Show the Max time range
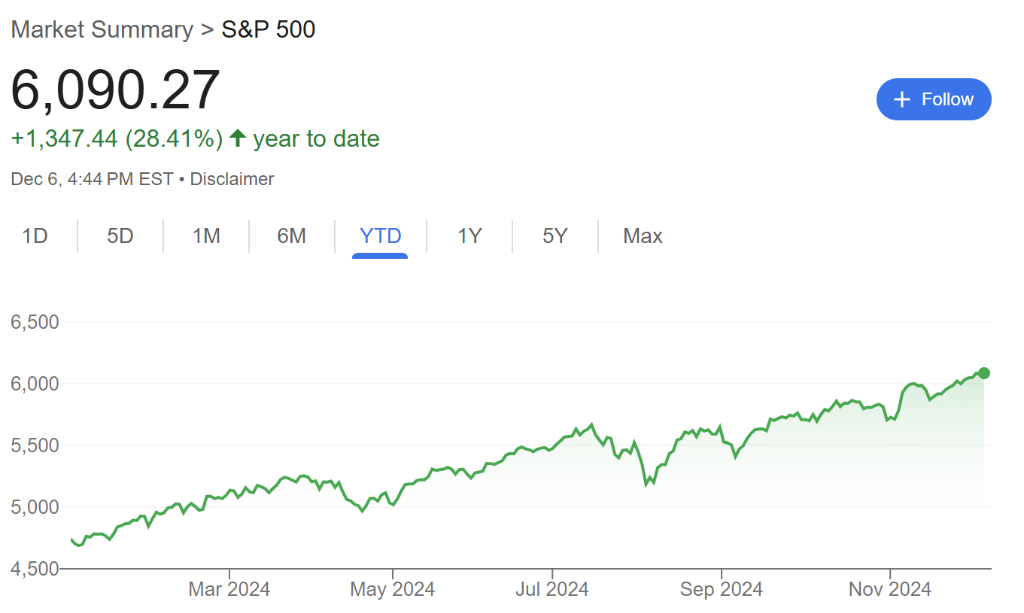The height and width of the screenshot is (613, 1024). coord(642,236)
